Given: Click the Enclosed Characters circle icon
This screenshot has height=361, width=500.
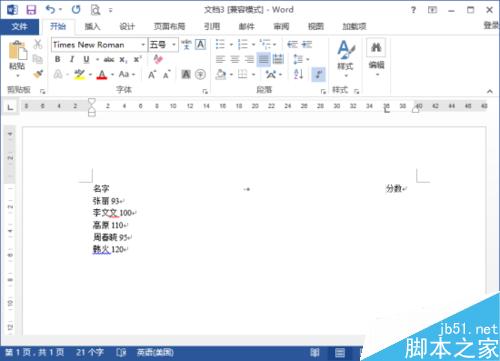Looking at the screenshot, I should click(x=200, y=74).
